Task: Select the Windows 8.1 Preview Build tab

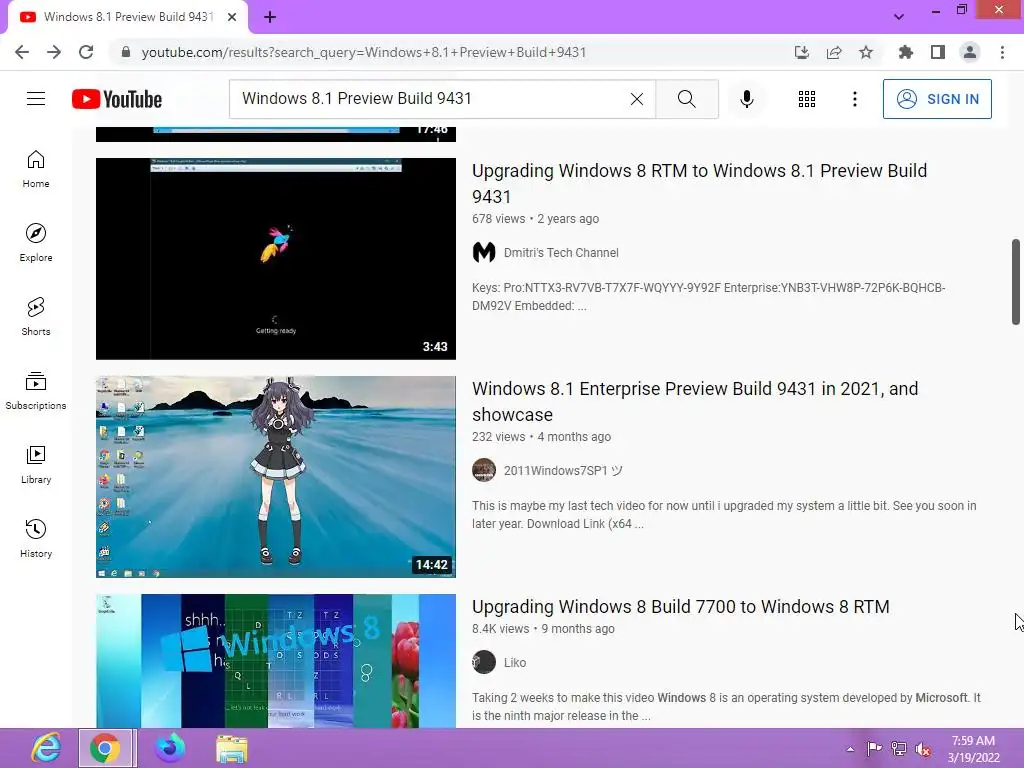Action: 128,17
